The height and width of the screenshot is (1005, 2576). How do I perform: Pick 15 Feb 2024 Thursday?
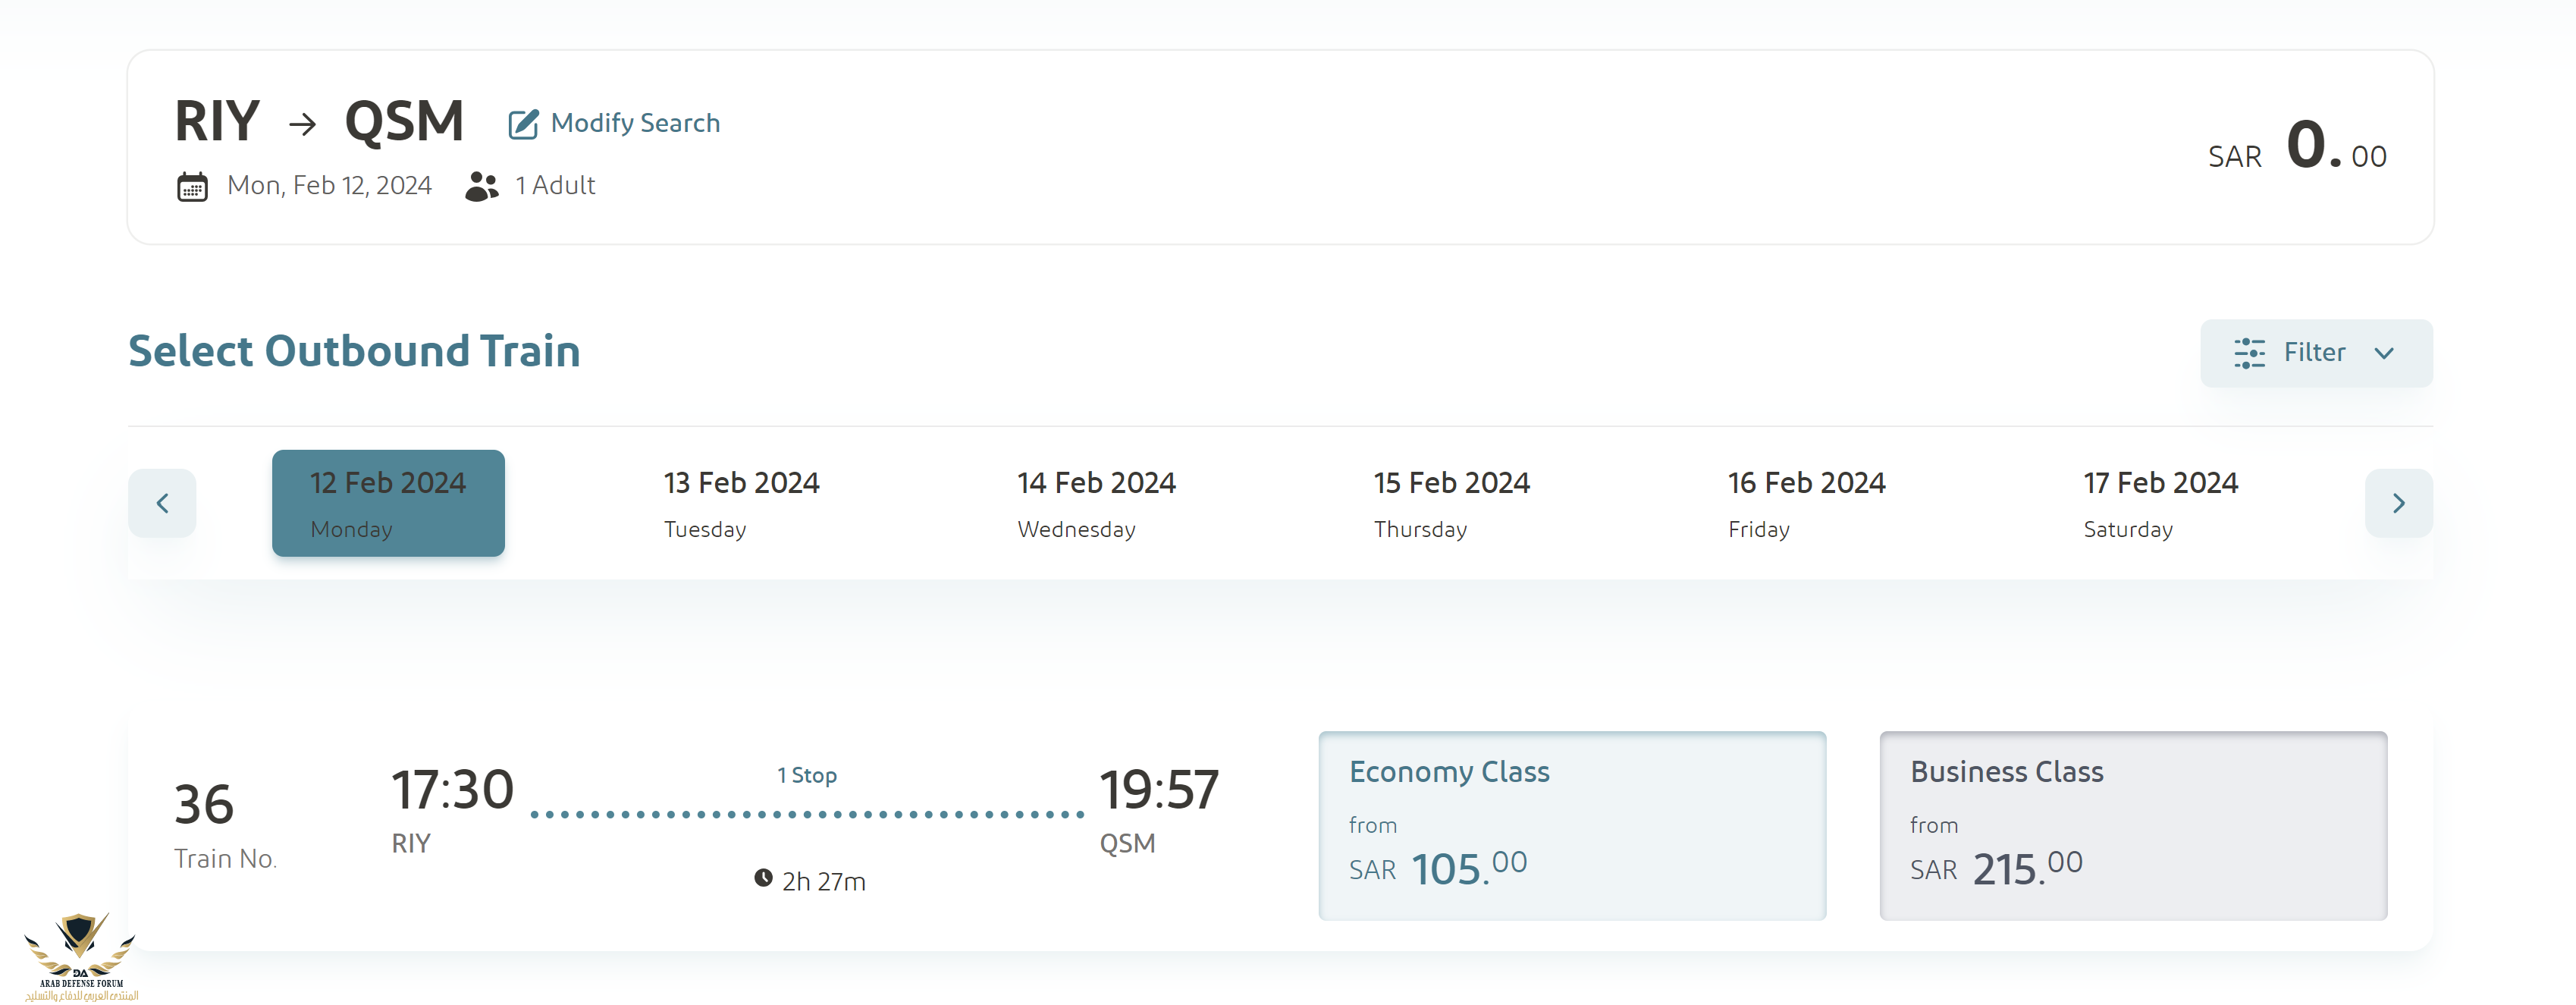click(x=1451, y=503)
